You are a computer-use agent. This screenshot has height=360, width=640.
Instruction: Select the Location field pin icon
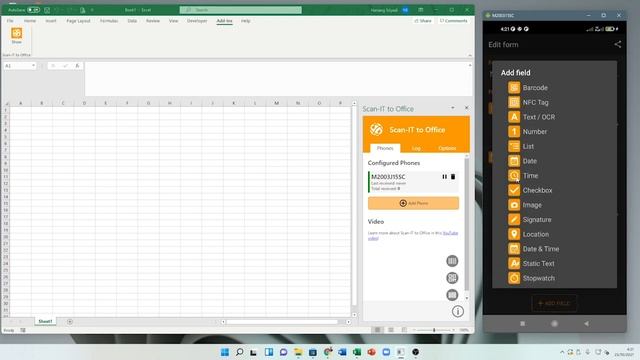pyautogui.click(x=514, y=234)
